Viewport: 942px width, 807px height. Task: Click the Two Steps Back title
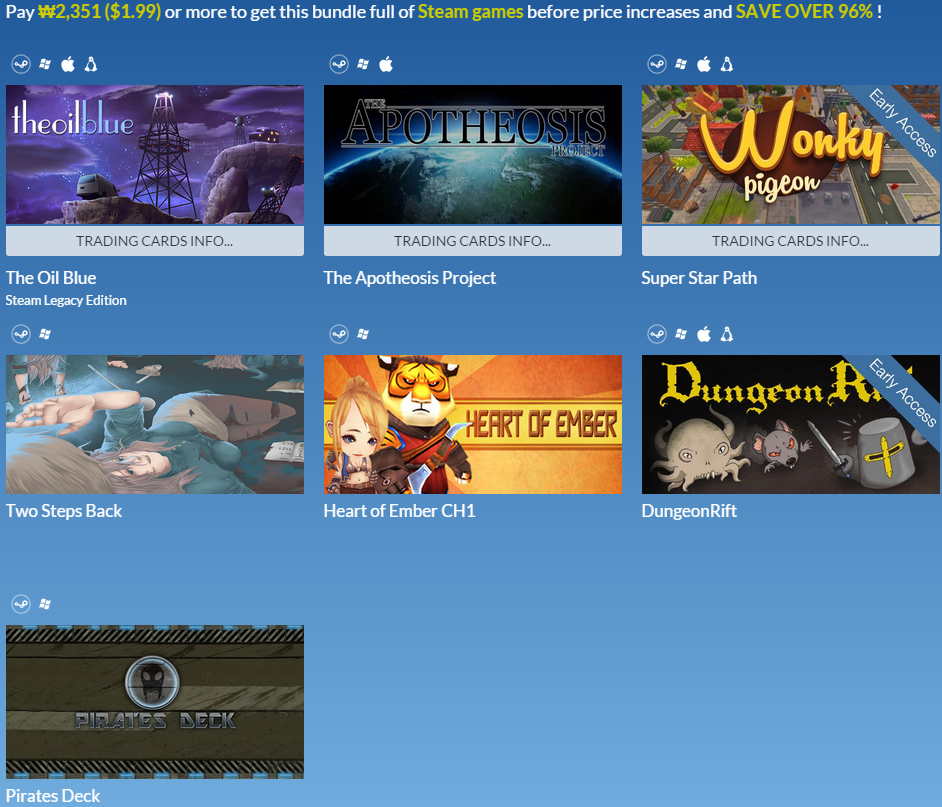pos(64,511)
